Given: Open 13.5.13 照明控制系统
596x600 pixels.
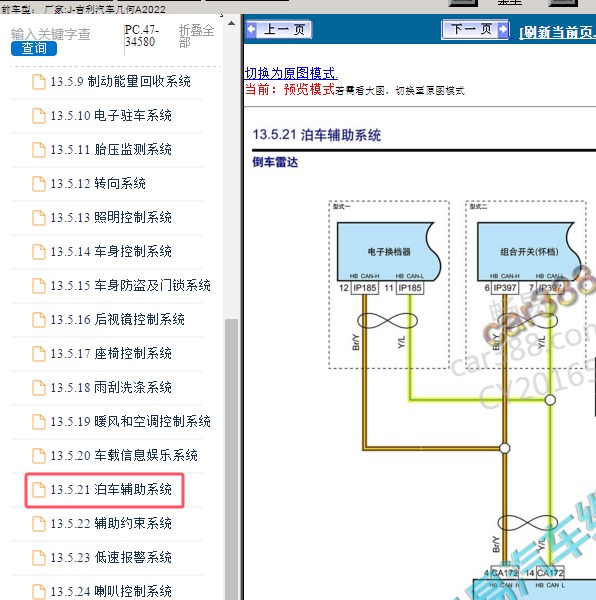Looking at the screenshot, I should coord(111,218).
